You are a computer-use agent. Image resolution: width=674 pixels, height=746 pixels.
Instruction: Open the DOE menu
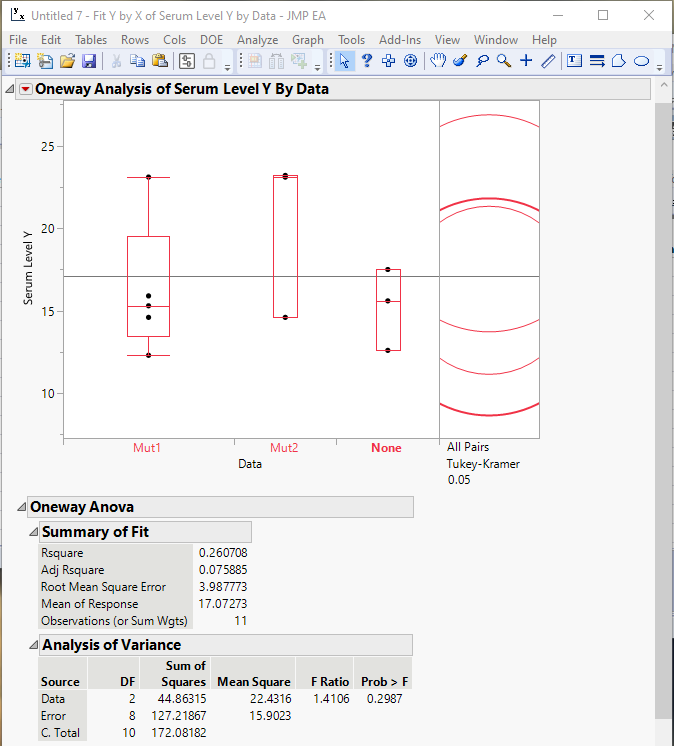pyautogui.click(x=212, y=40)
